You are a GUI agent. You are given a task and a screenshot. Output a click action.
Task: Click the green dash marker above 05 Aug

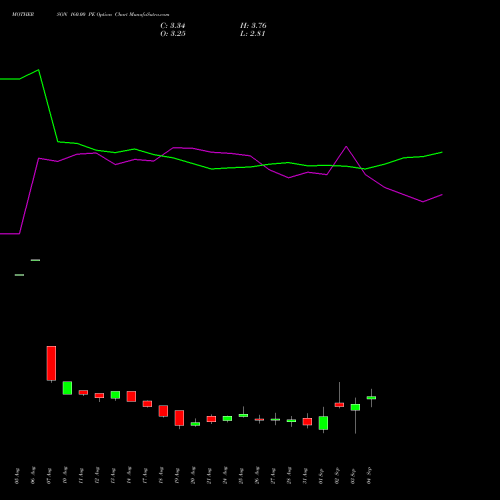(19, 275)
